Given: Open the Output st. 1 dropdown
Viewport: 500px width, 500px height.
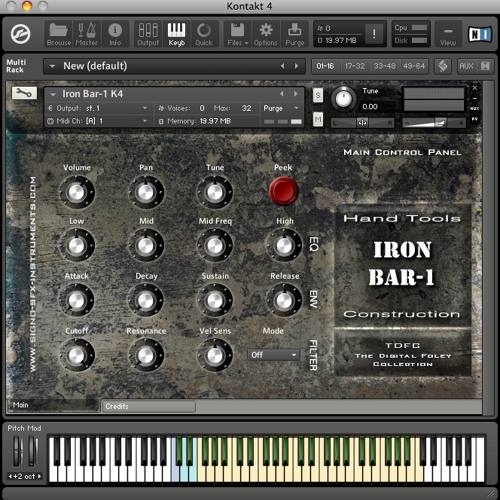Looking at the screenshot, I should (x=98, y=108).
